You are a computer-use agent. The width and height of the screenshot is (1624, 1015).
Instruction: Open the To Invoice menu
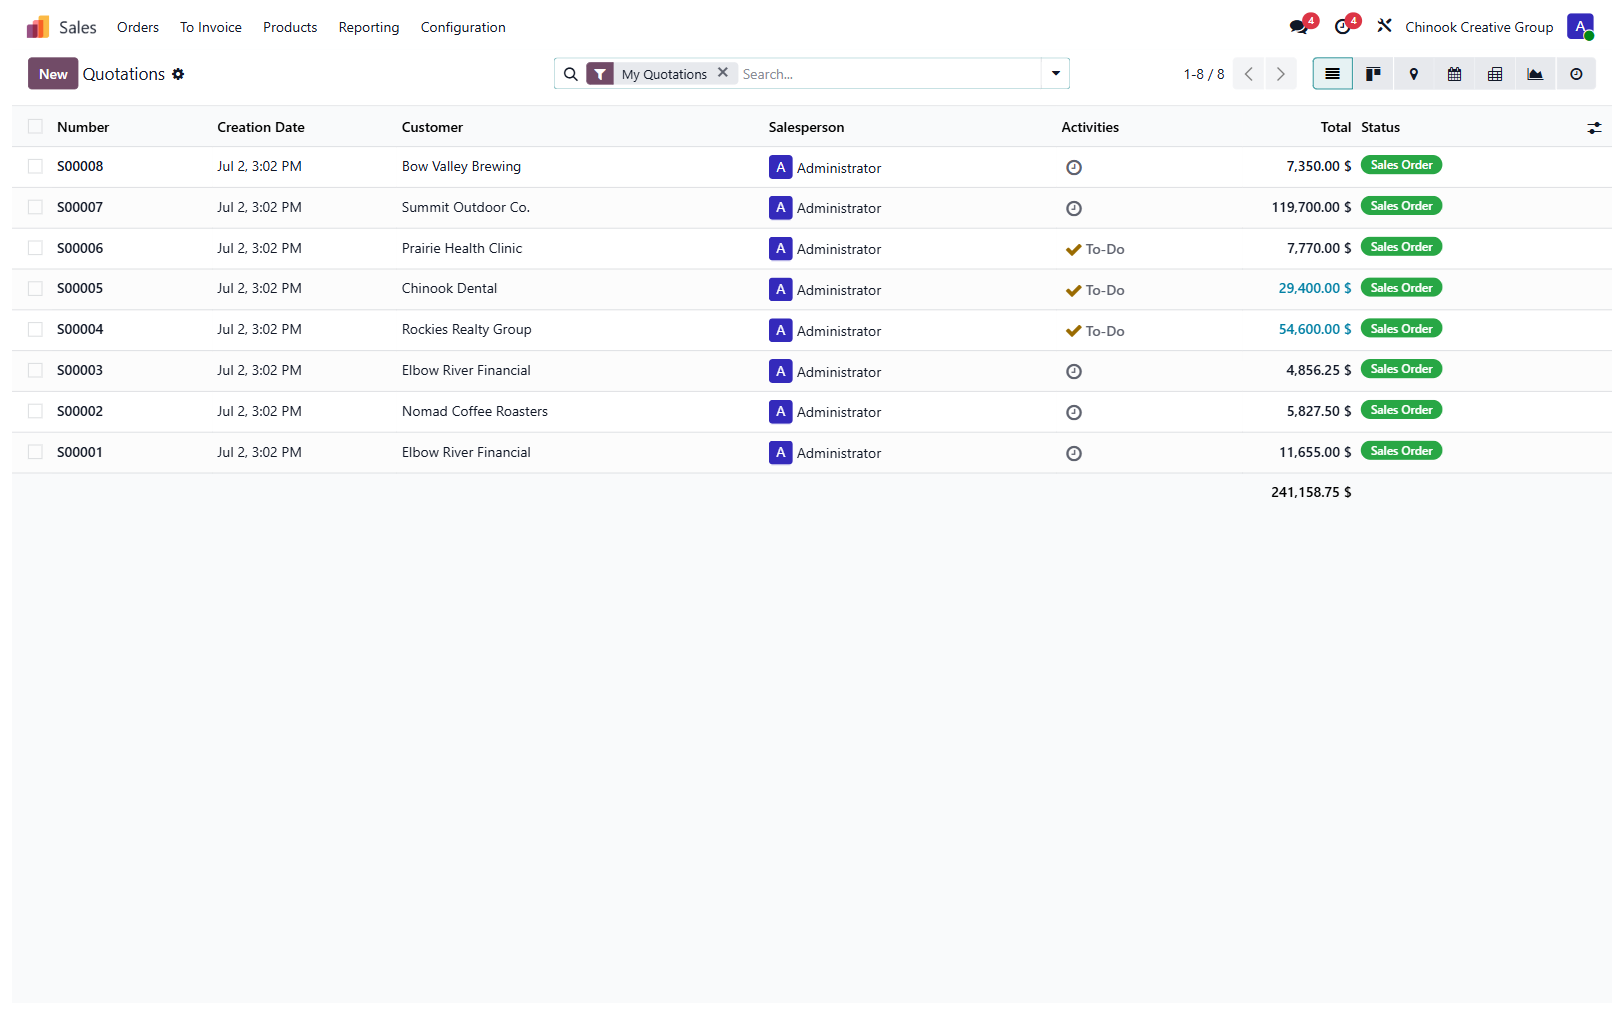pyautogui.click(x=211, y=27)
